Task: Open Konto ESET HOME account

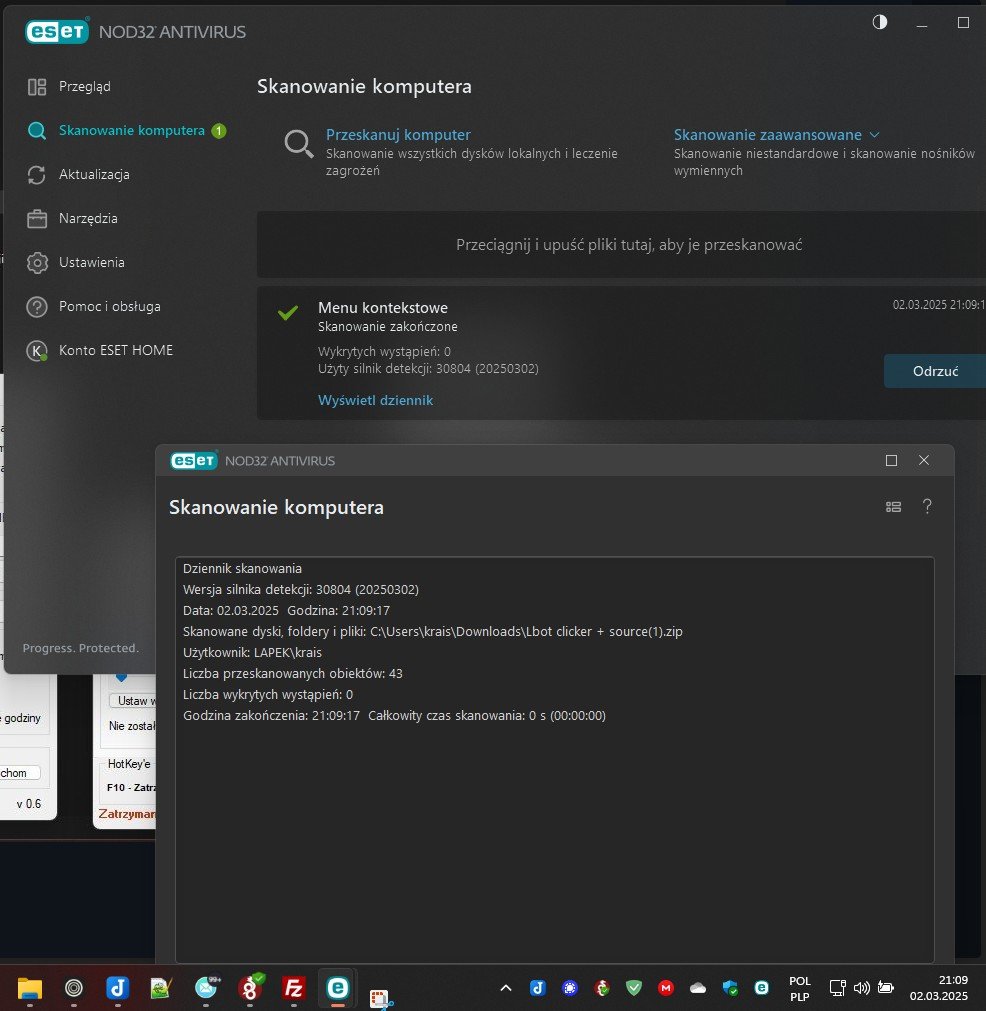Action: (x=115, y=351)
